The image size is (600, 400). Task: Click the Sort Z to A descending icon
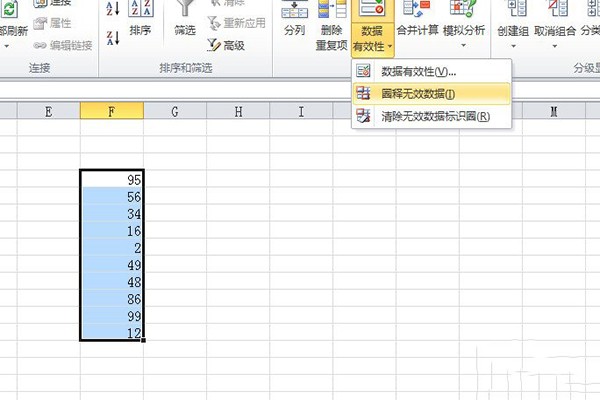[113, 38]
